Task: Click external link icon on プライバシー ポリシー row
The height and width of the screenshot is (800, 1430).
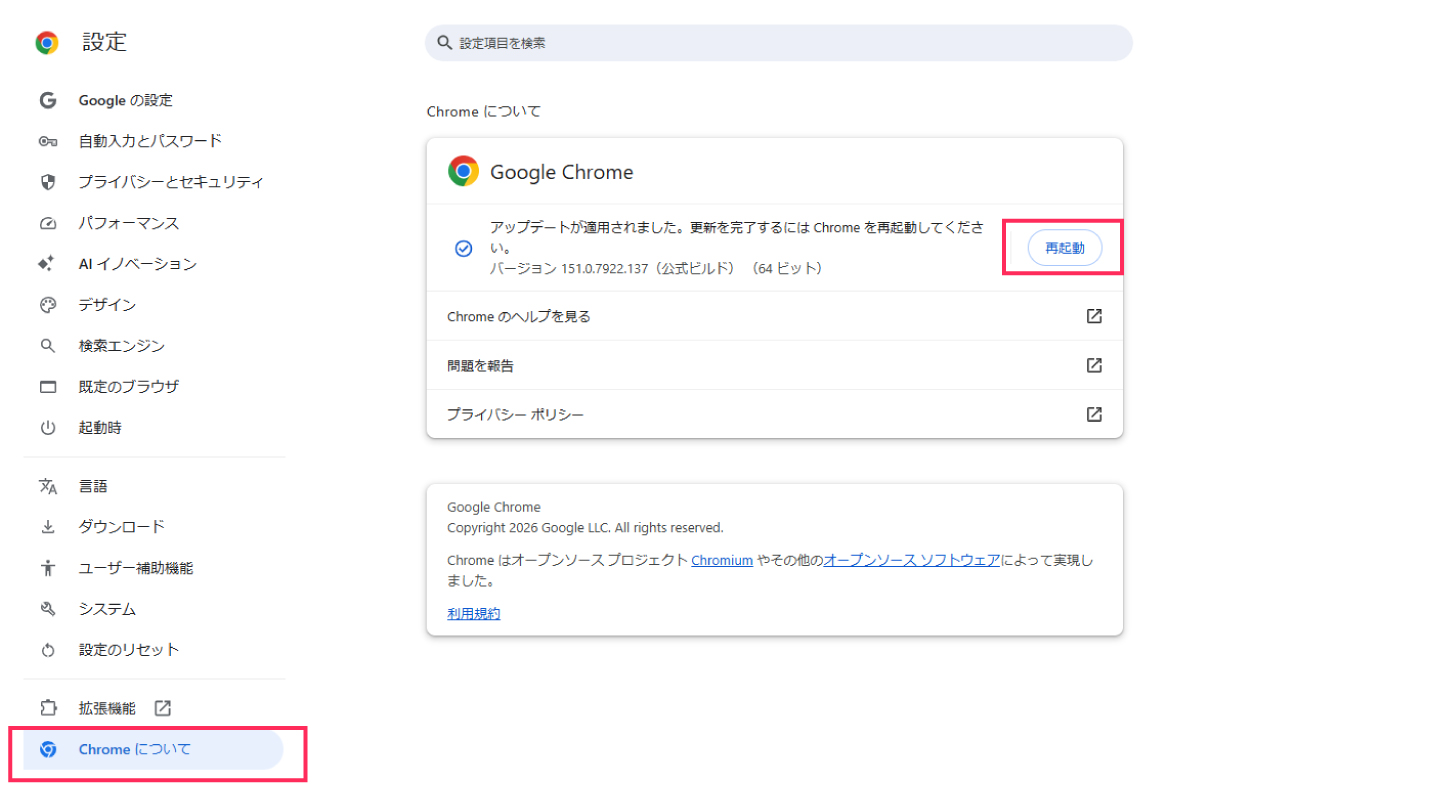Action: [1094, 414]
